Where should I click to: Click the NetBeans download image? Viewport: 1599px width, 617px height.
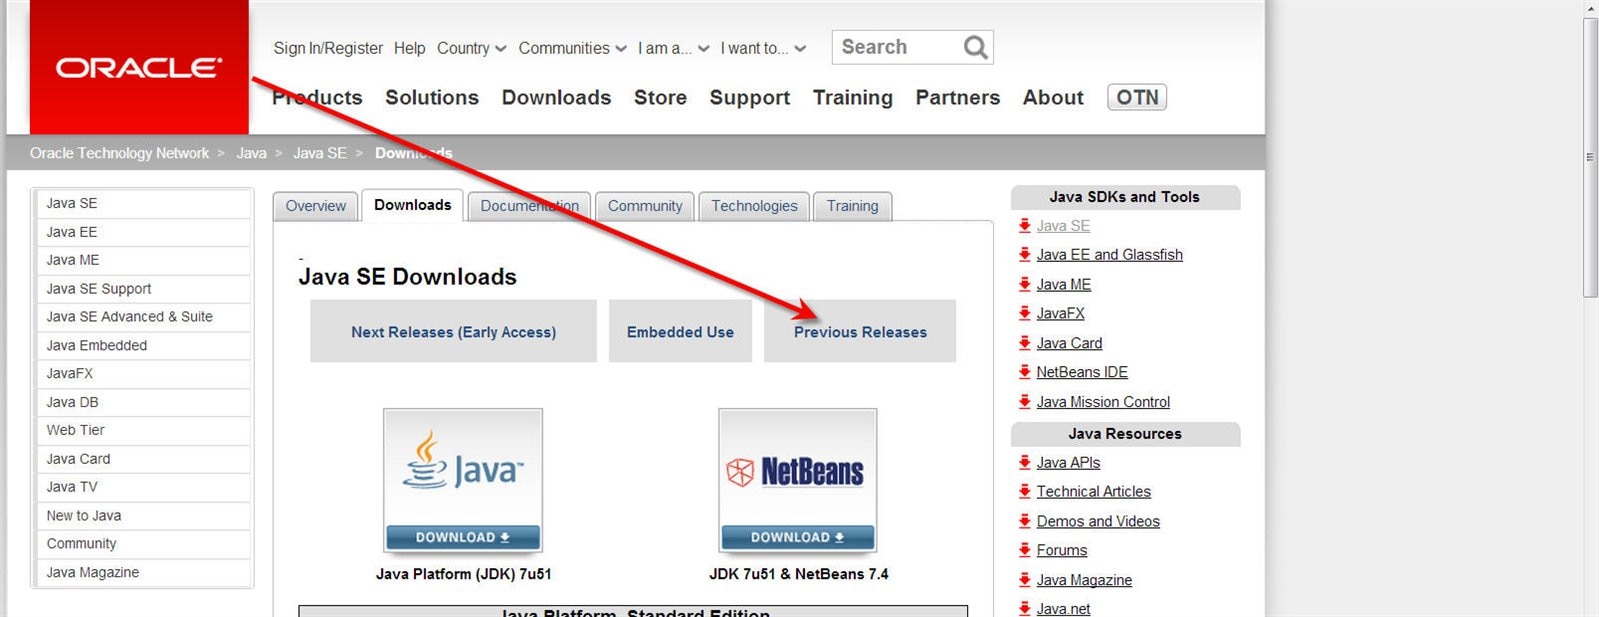798,481
